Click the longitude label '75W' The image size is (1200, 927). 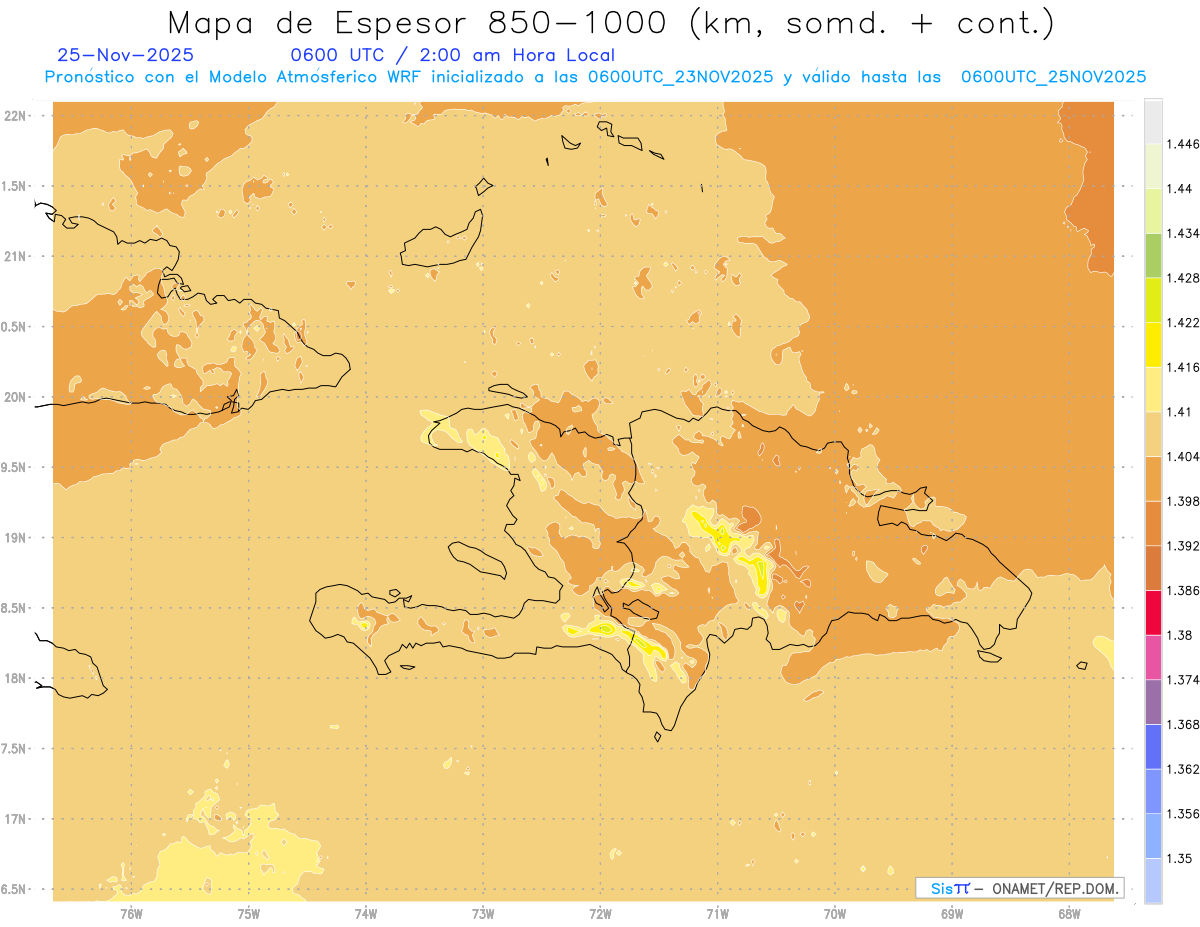pos(249,913)
